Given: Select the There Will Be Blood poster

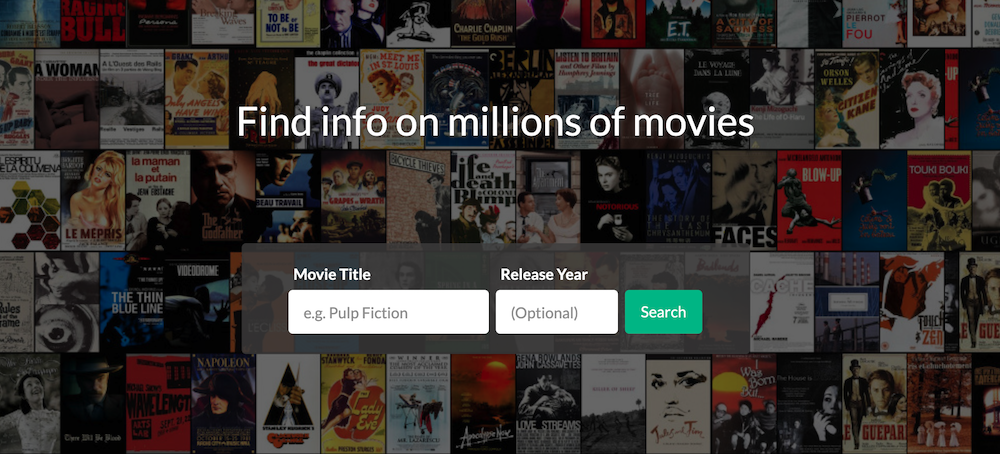Looking at the screenshot, I should click(x=93, y=404).
